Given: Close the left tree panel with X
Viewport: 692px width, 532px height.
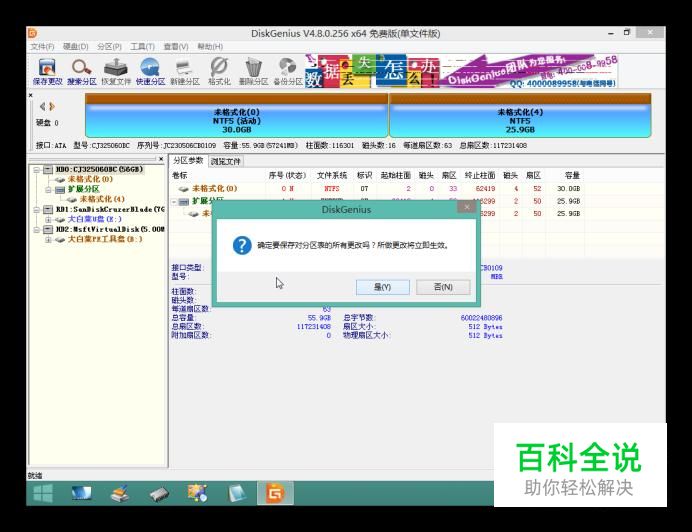Looking at the screenshot, I should click(x=161, y=158).
